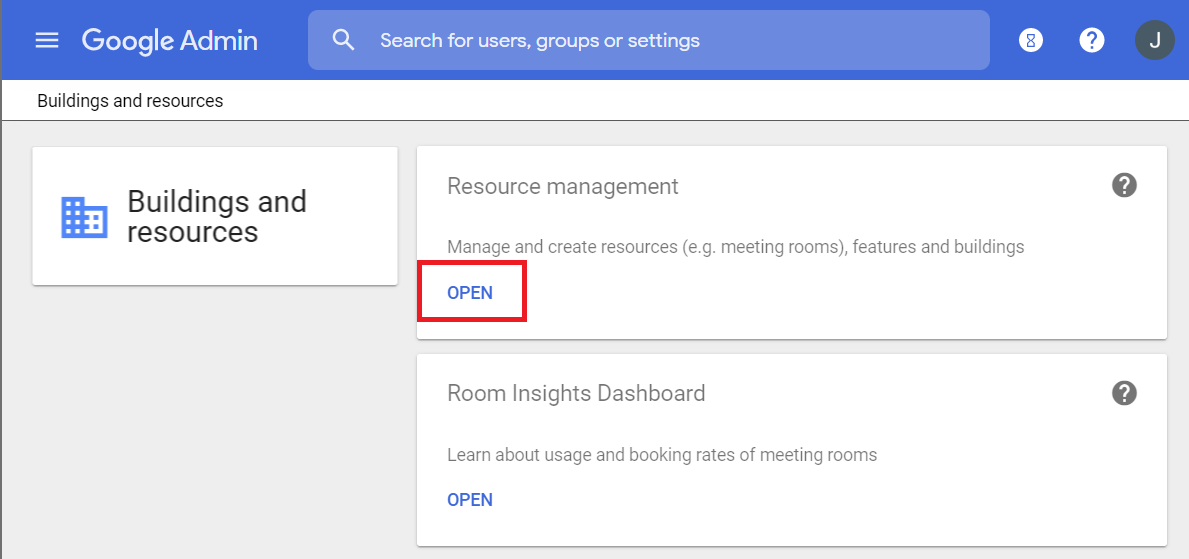Click the word Admin in the header
1189x559 pixels.
[219, 41]
